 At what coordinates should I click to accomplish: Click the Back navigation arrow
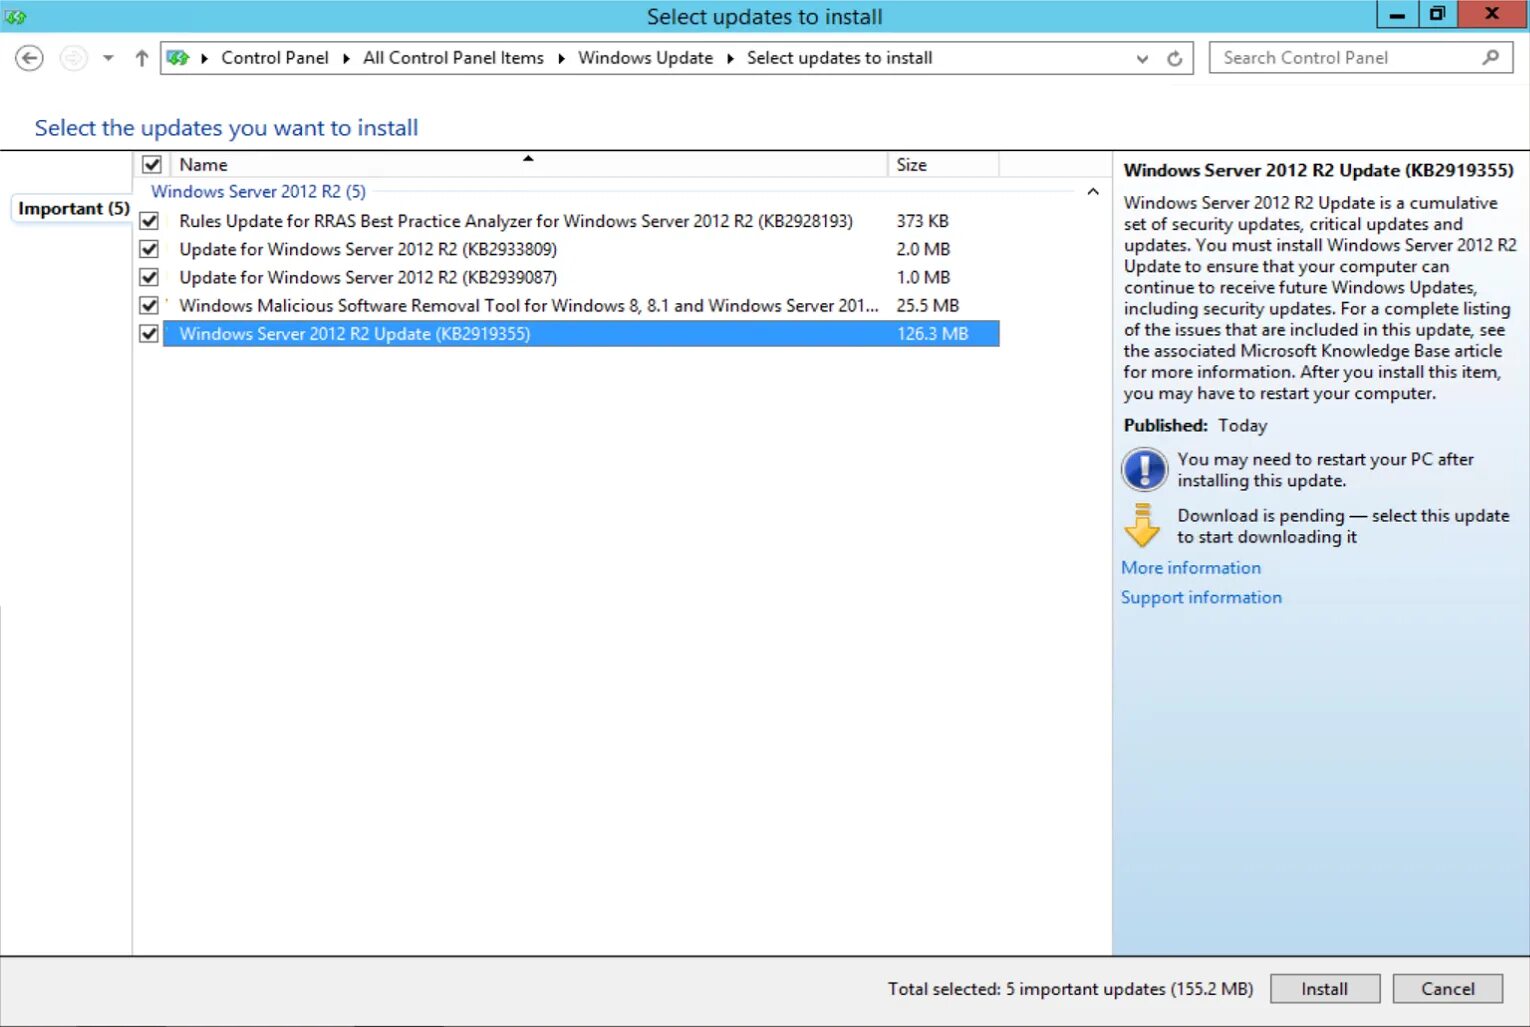30,58
